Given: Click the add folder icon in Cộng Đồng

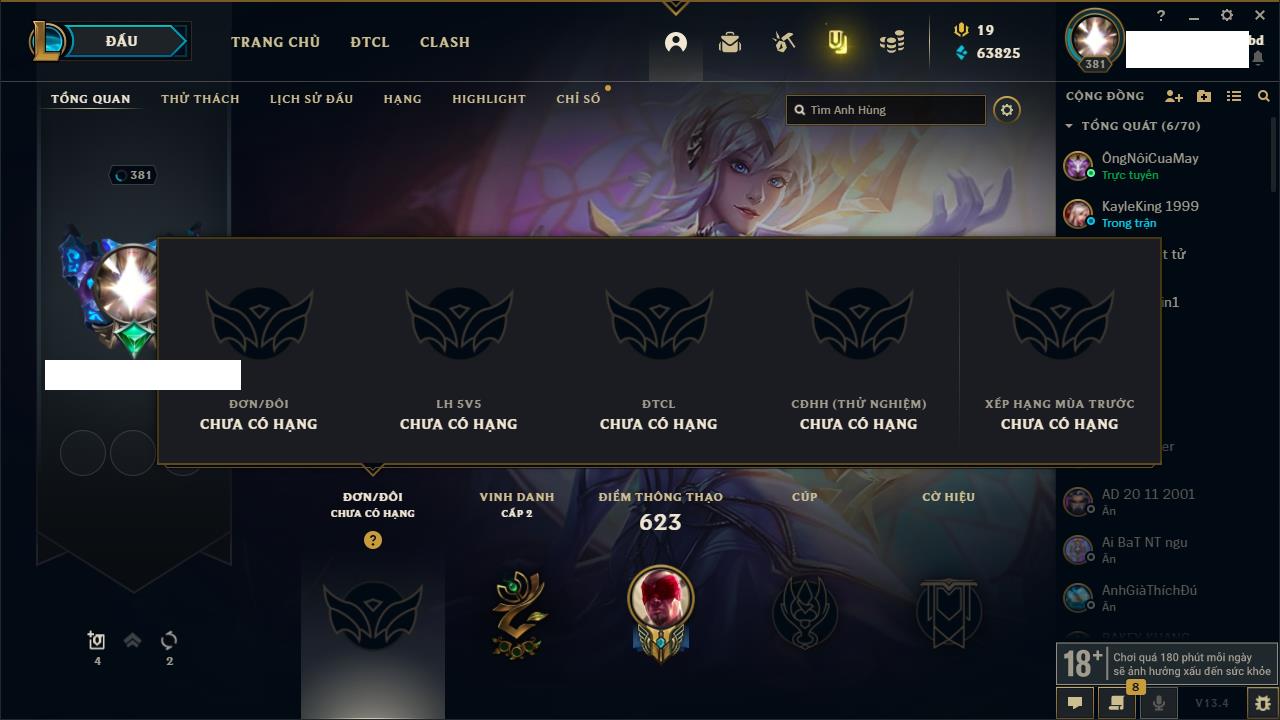Looking at the screenshot, I should (x=1204, y=96).
